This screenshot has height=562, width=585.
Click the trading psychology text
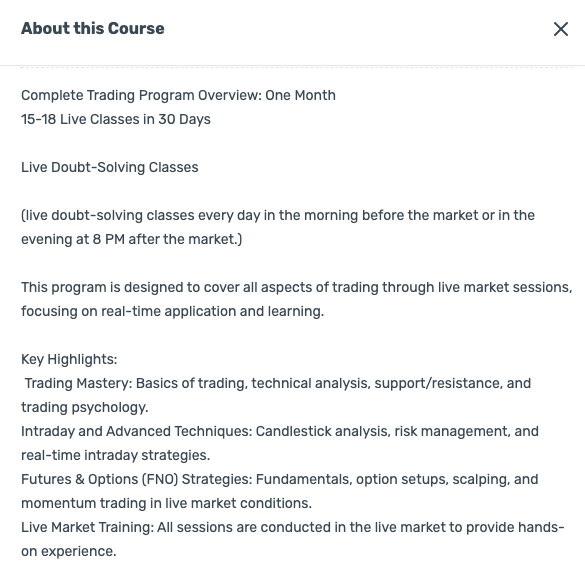tap(85, 407)
